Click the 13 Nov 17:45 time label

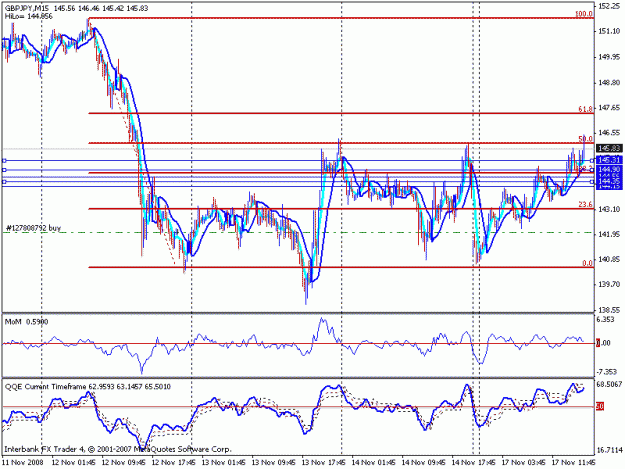tap(324, 463)
